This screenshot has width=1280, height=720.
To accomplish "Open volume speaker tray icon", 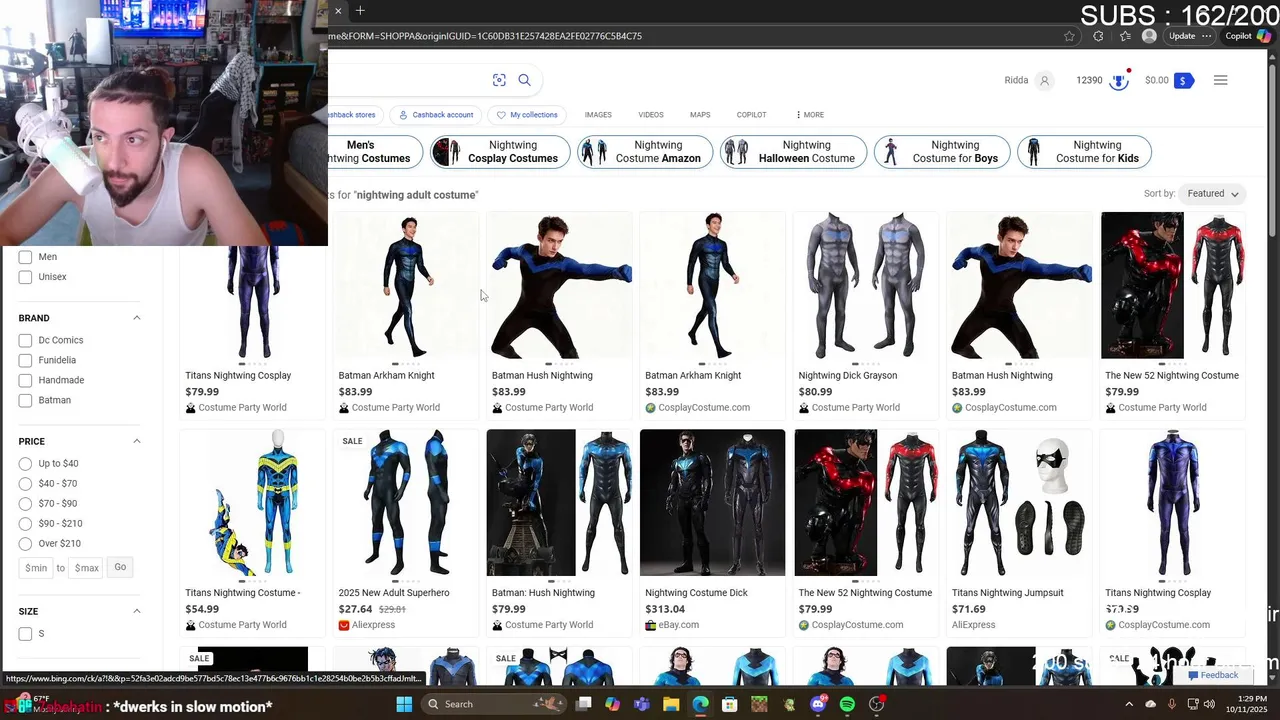I will [x=1209, y=704].
